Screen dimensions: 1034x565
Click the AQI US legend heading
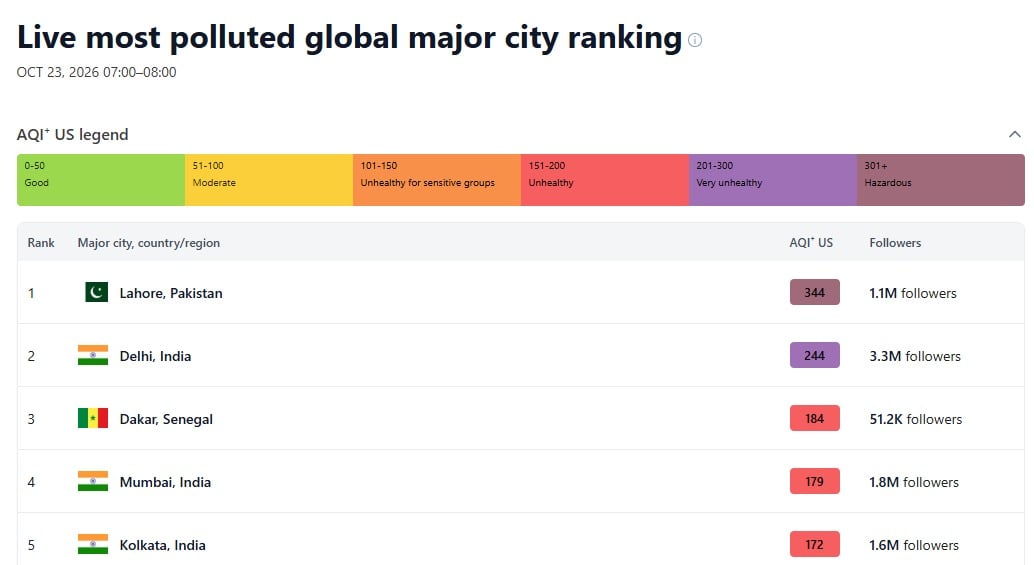(73, 134)
